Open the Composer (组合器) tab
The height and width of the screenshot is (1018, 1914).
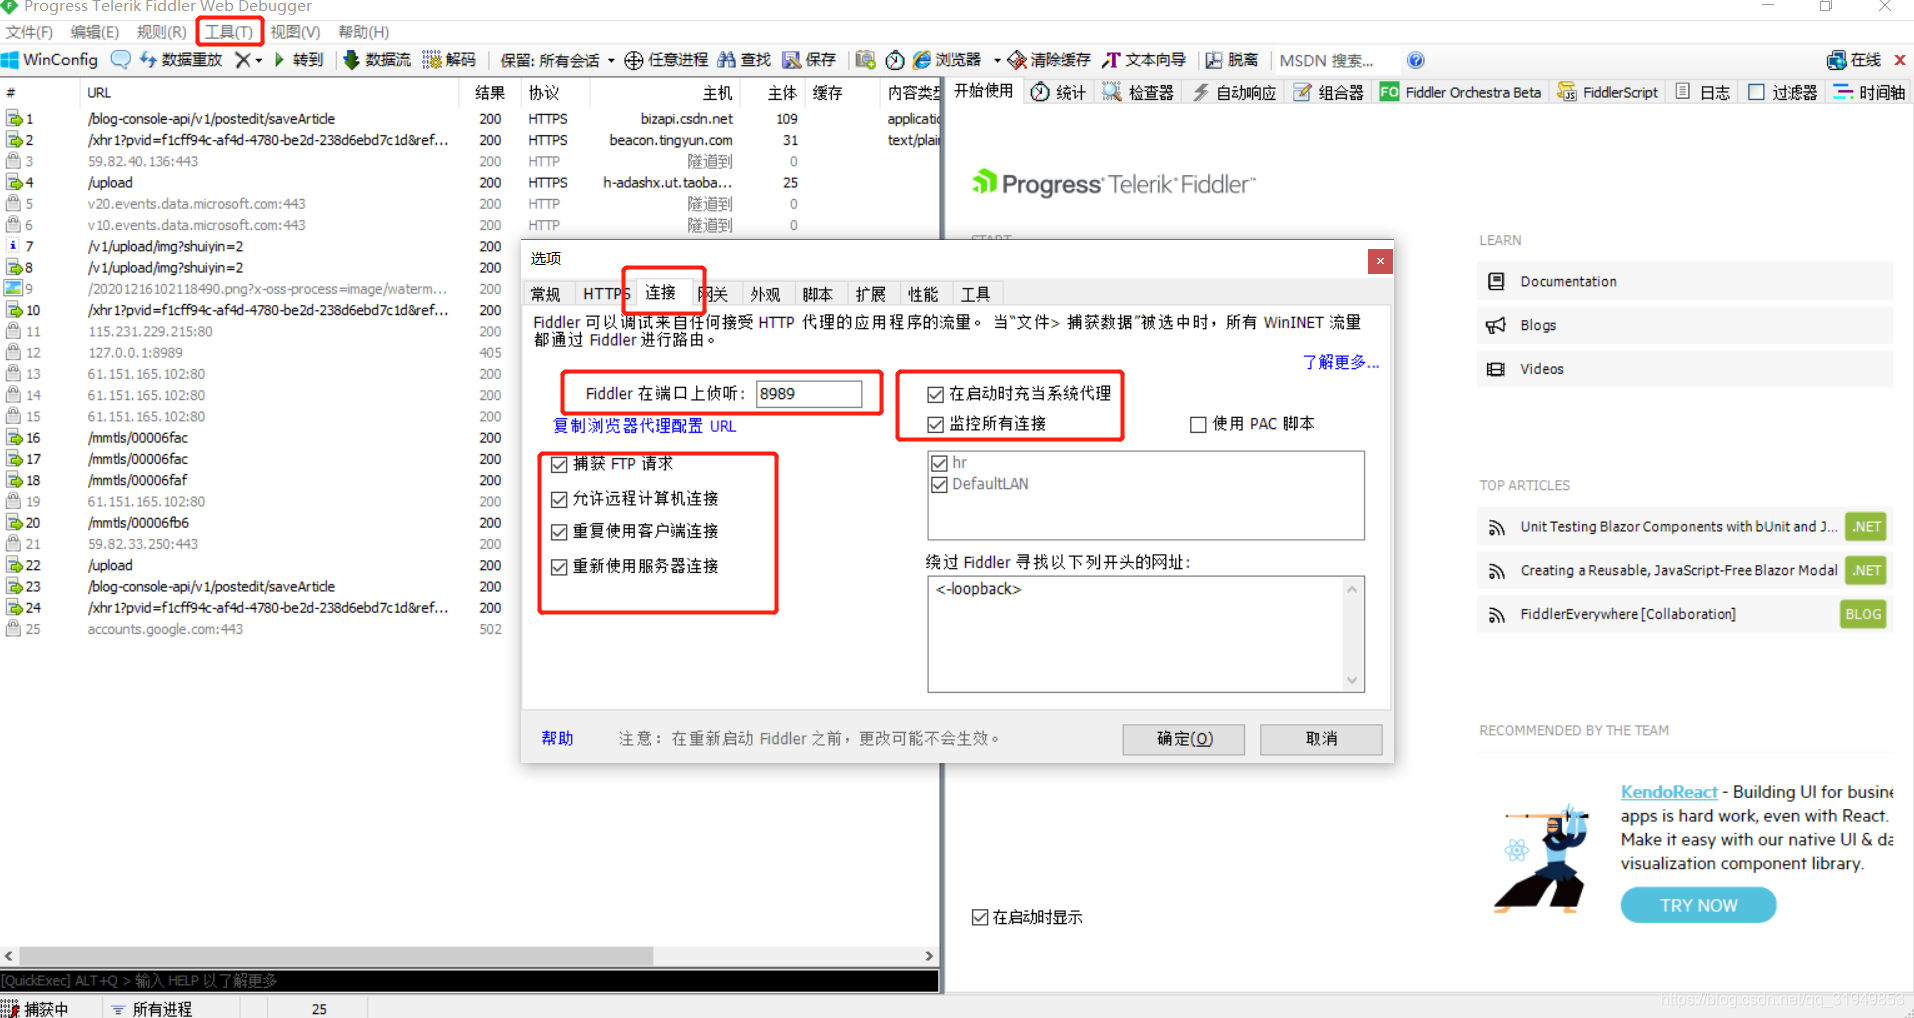(1328, 92)
